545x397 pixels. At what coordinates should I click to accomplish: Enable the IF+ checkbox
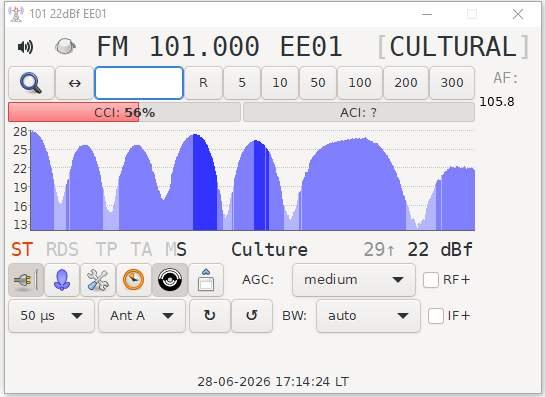pos(436,316)
